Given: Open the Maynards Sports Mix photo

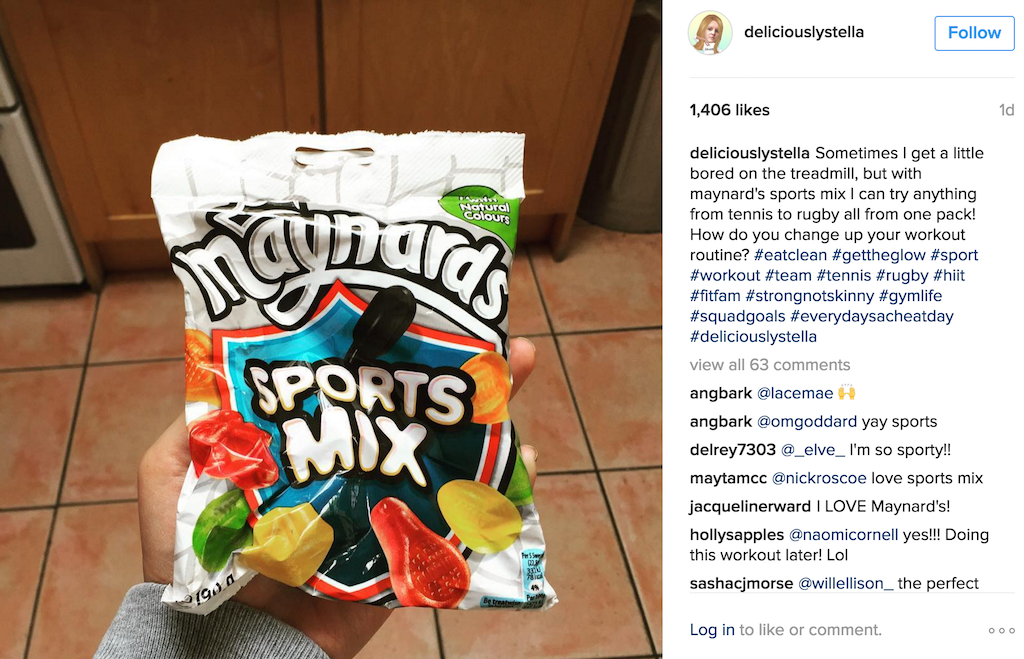Looking at the screenshot, I should [x=331, y=329].
